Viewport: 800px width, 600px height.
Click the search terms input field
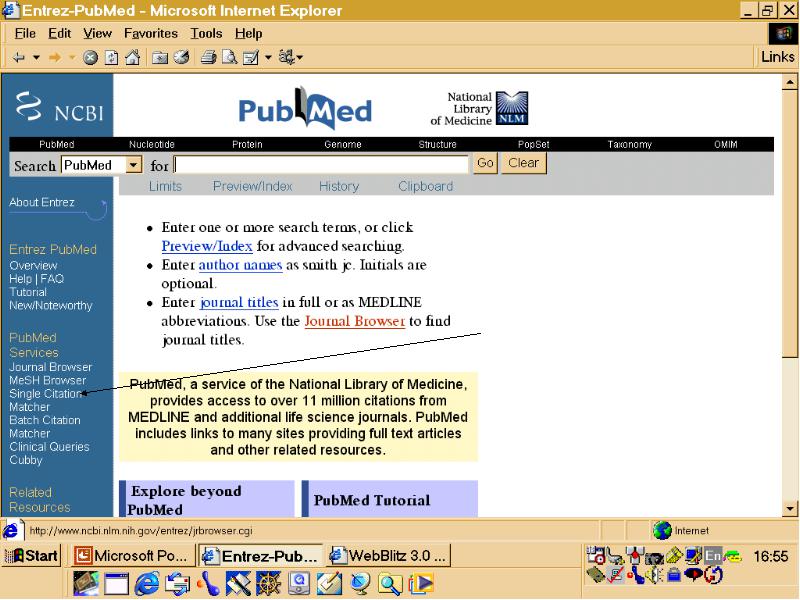click(x=321, y=164)
